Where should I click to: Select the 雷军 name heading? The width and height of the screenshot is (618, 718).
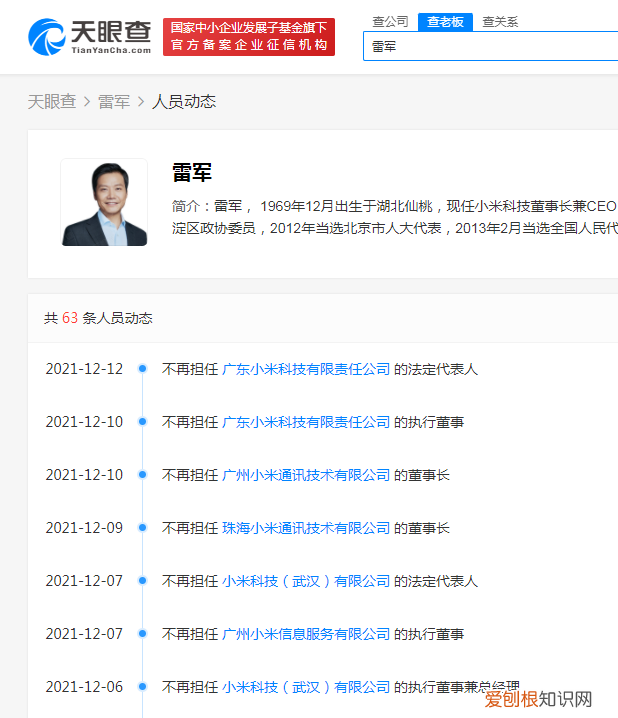click(192, 173)
